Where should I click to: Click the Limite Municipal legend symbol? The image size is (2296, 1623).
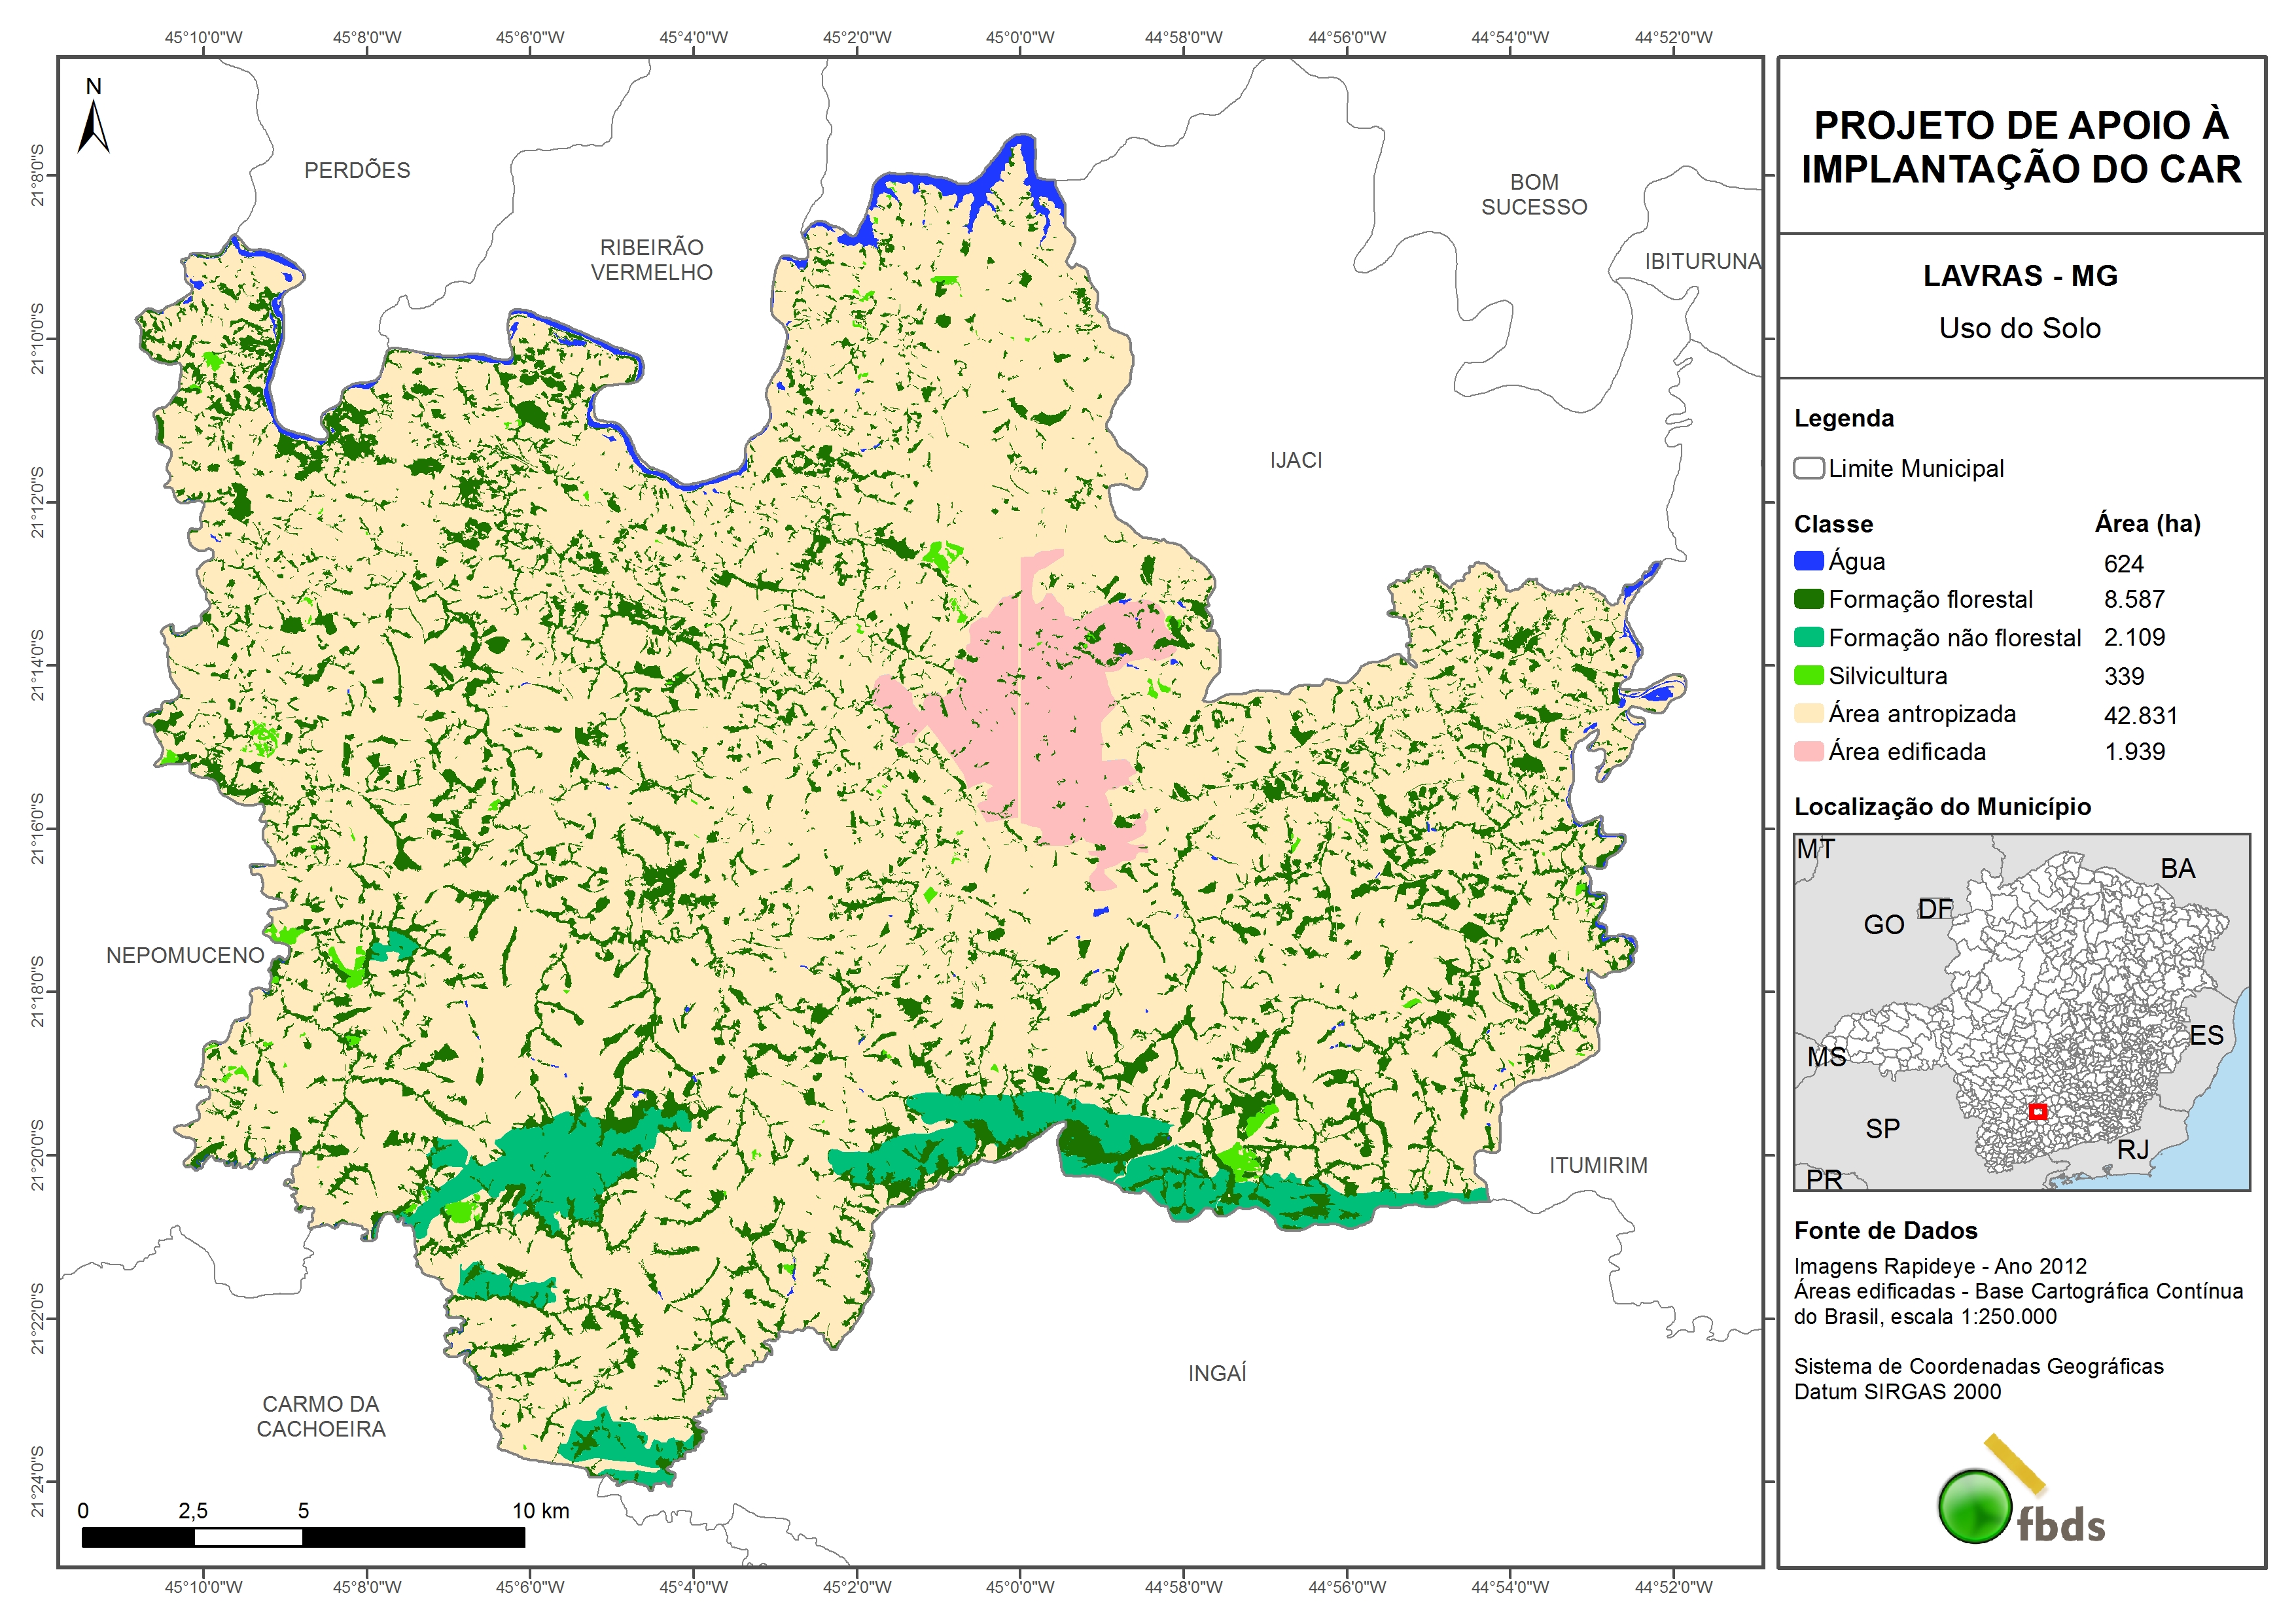[x=1808, y=468]
